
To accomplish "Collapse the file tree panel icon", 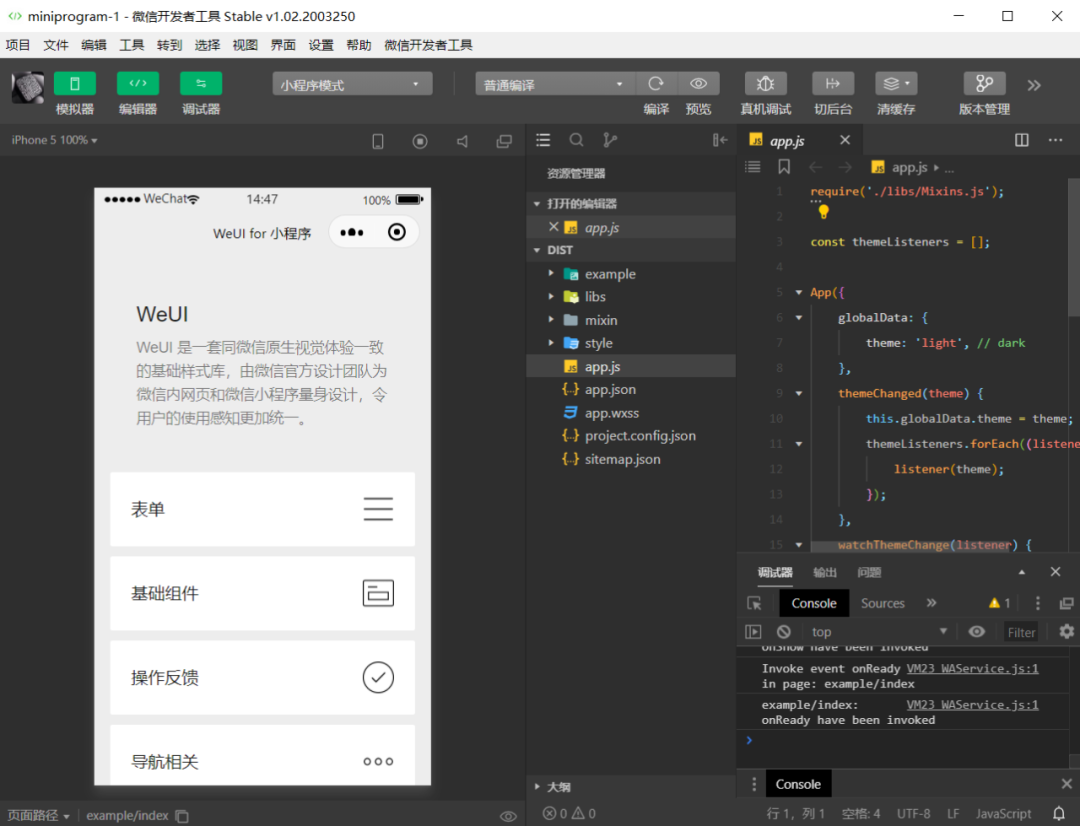I will pyautogui.click(x=720, y=141).
